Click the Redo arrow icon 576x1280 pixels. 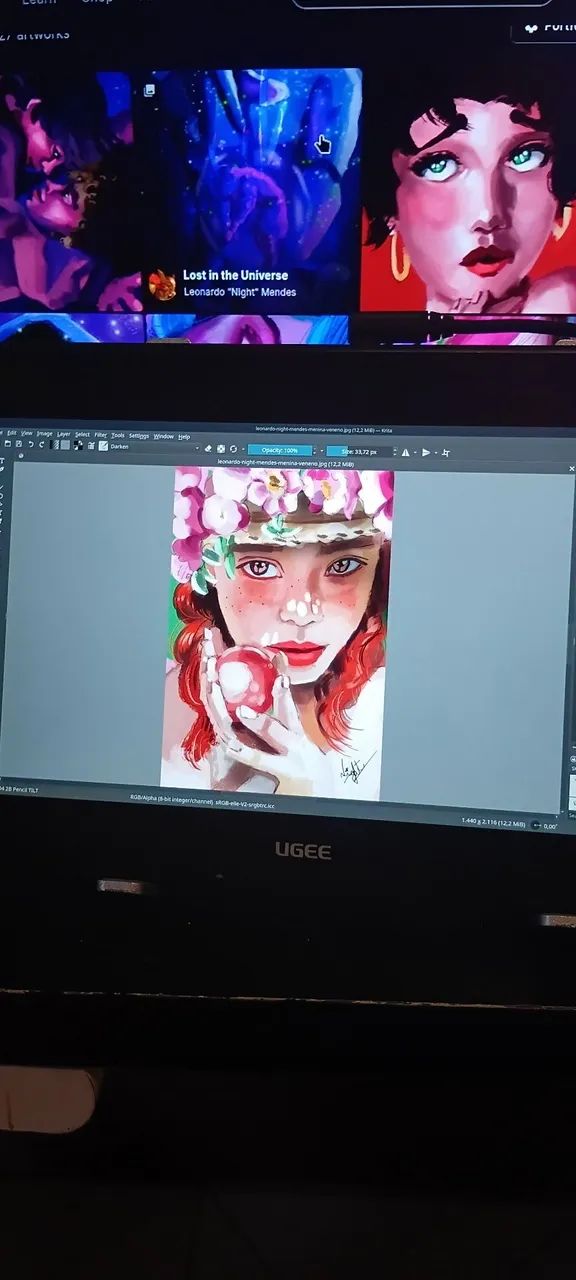pyautogui.click(x=42, y=444)
